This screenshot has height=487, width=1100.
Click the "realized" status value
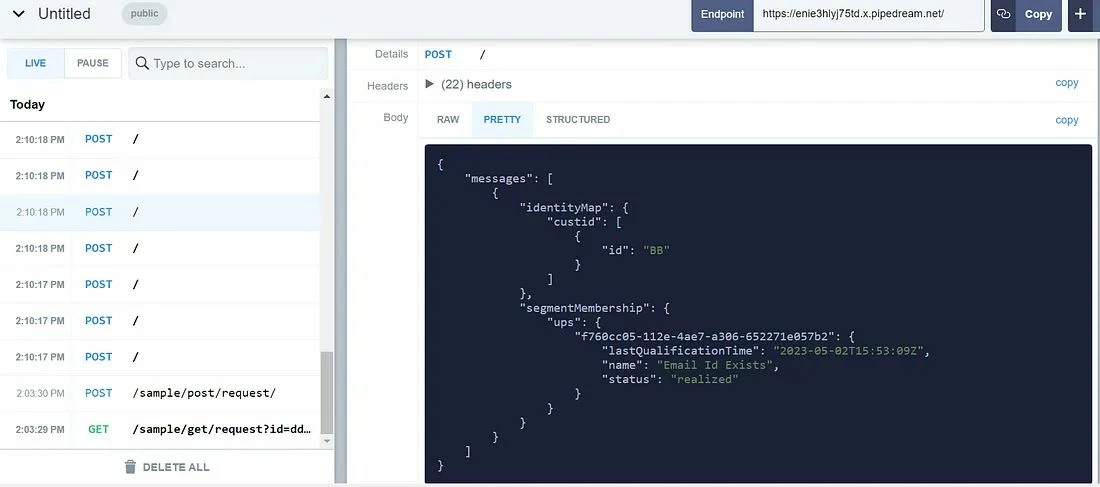coord(704,380)
